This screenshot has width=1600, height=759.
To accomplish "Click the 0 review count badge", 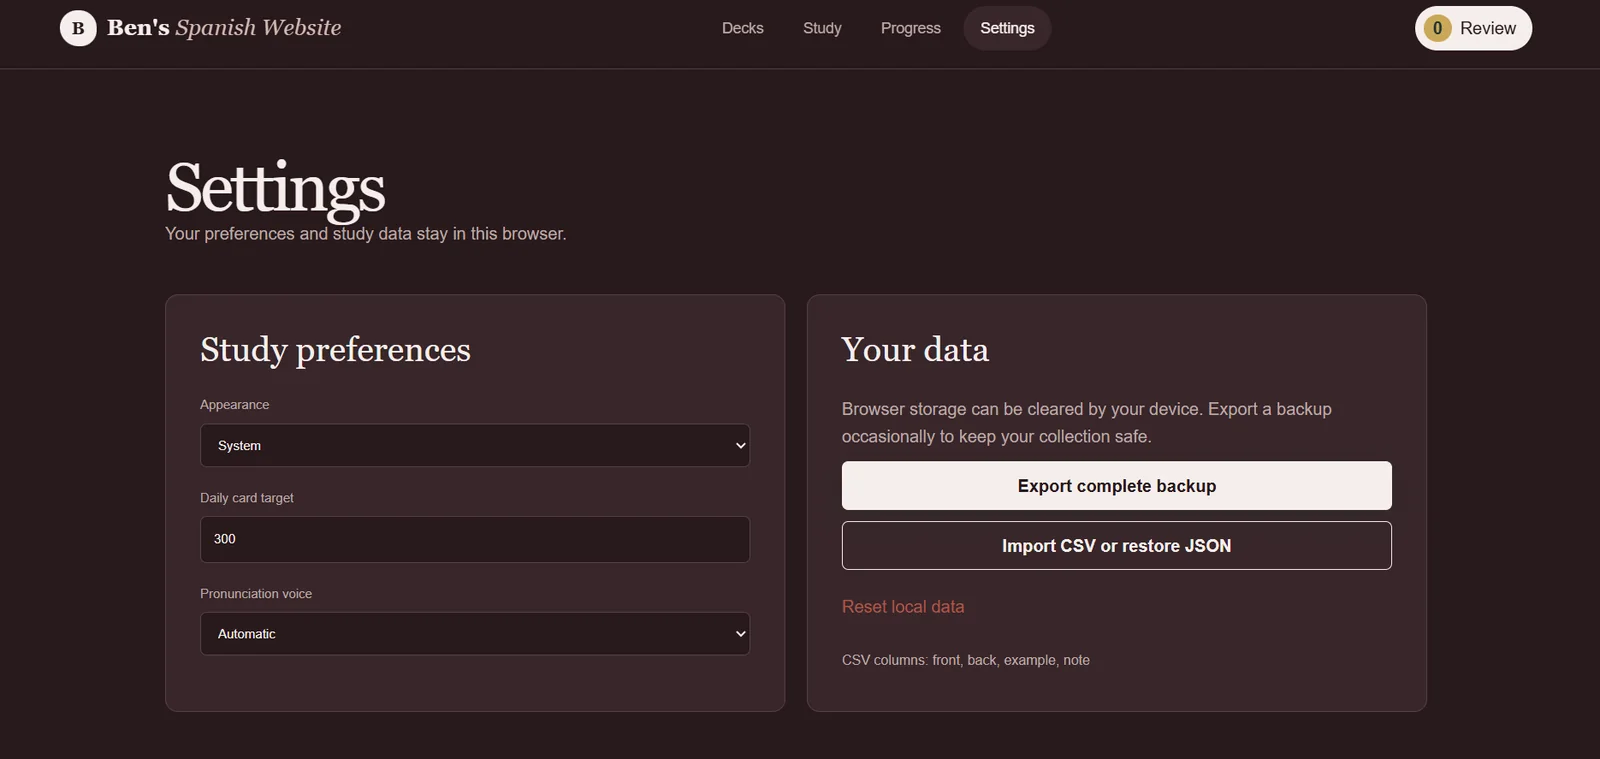I will pyautogui.click(x=1437, y=28).
